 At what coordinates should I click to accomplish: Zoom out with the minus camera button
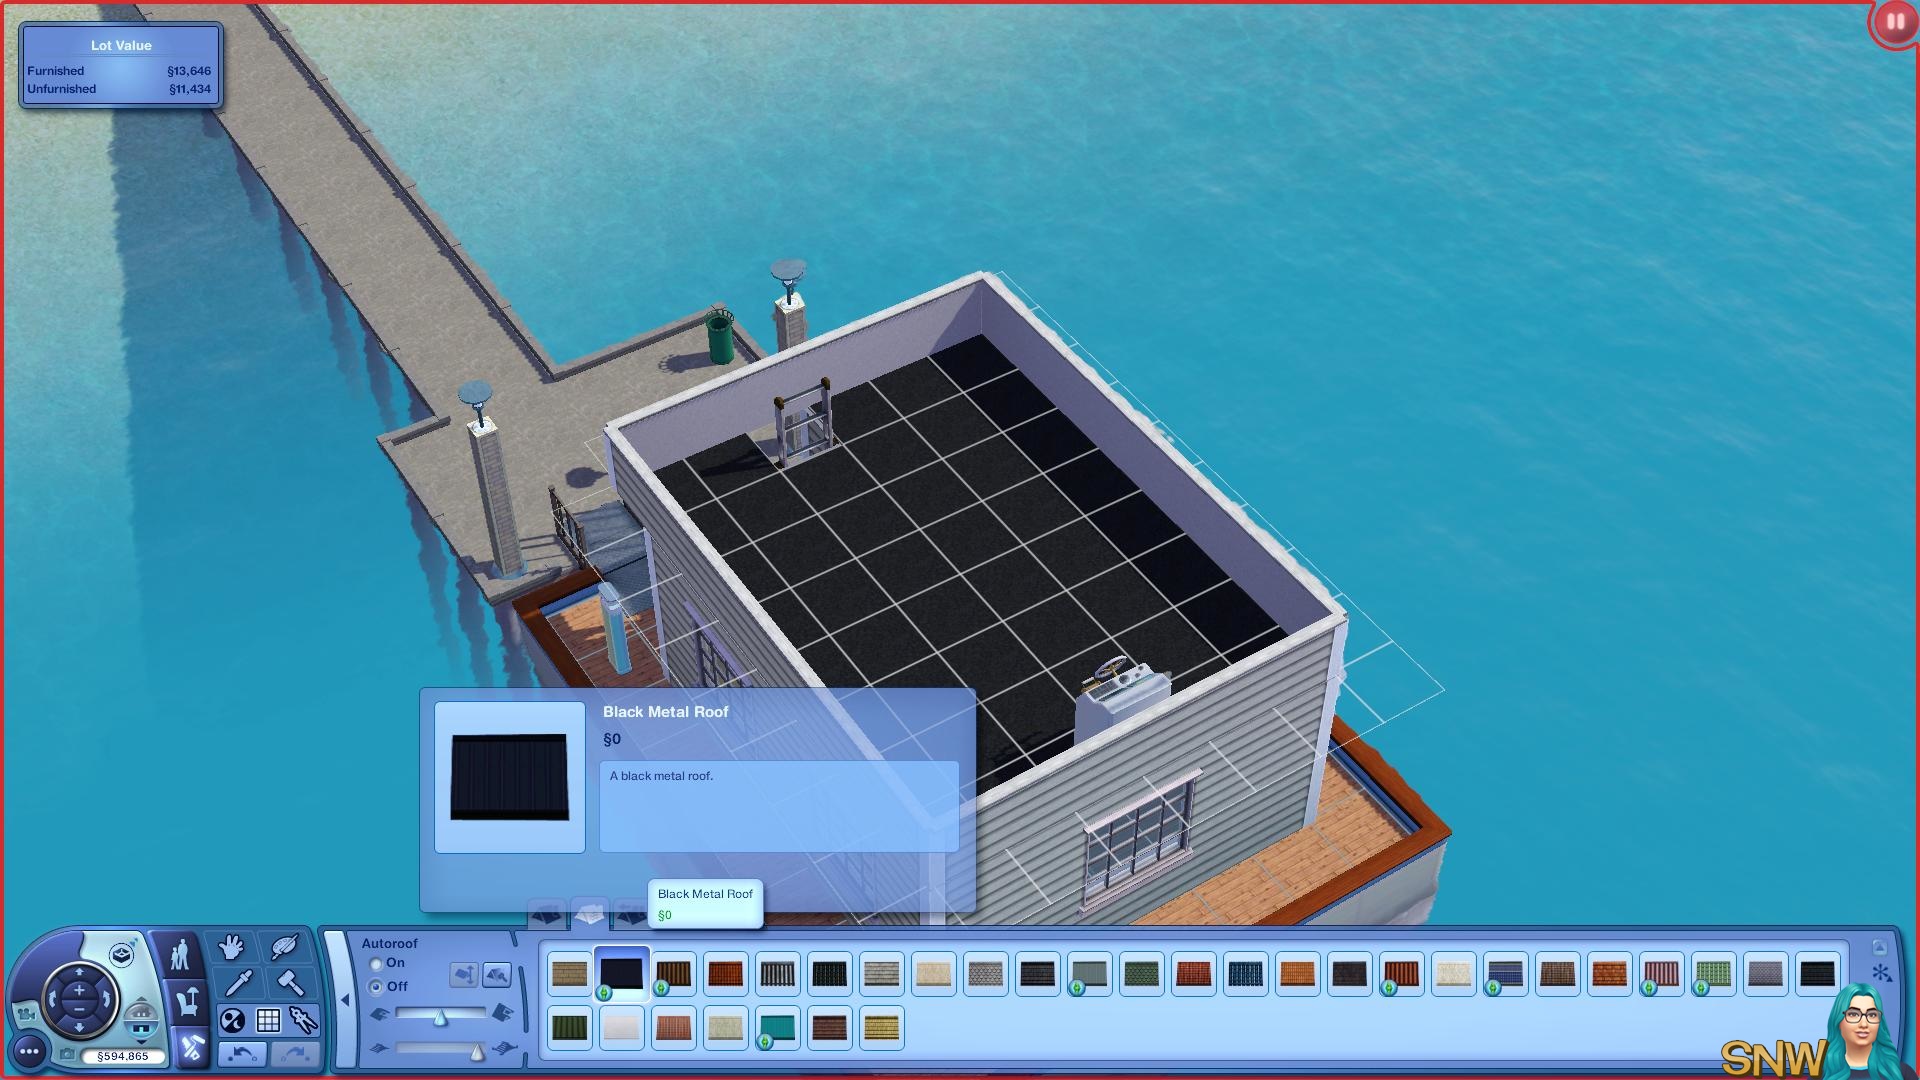coord(79,1009)
